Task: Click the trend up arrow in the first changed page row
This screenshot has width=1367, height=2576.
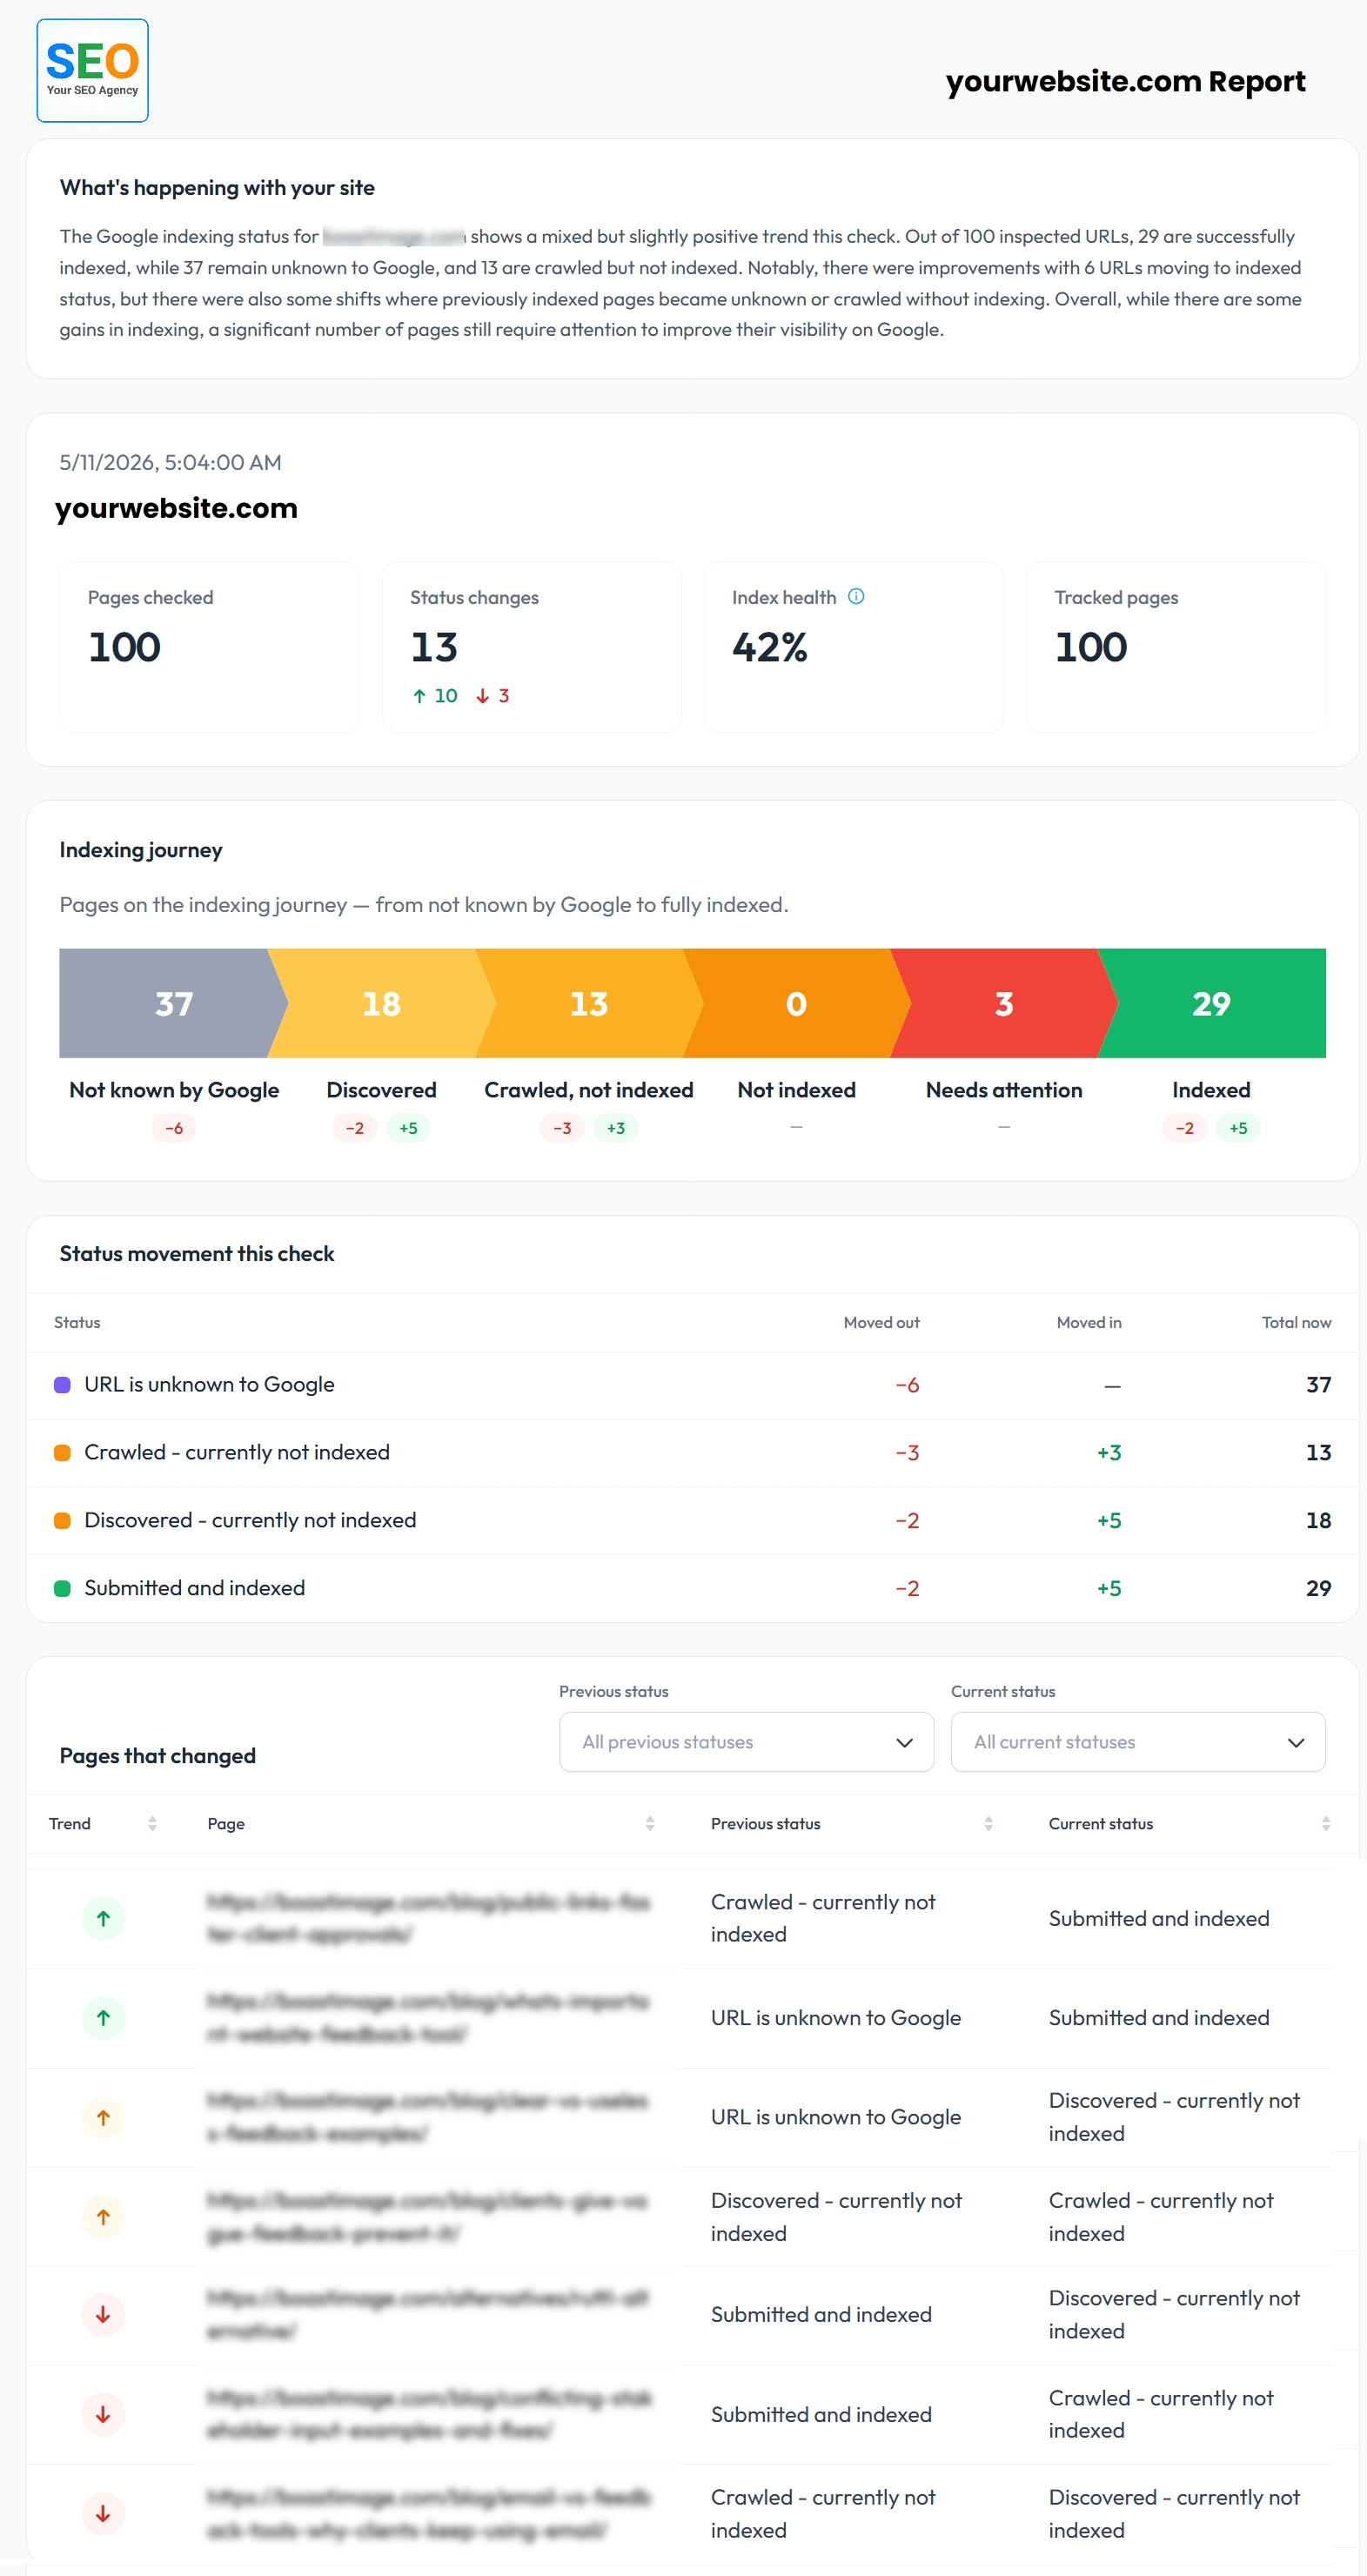Action: click(x=103, y=1918)
